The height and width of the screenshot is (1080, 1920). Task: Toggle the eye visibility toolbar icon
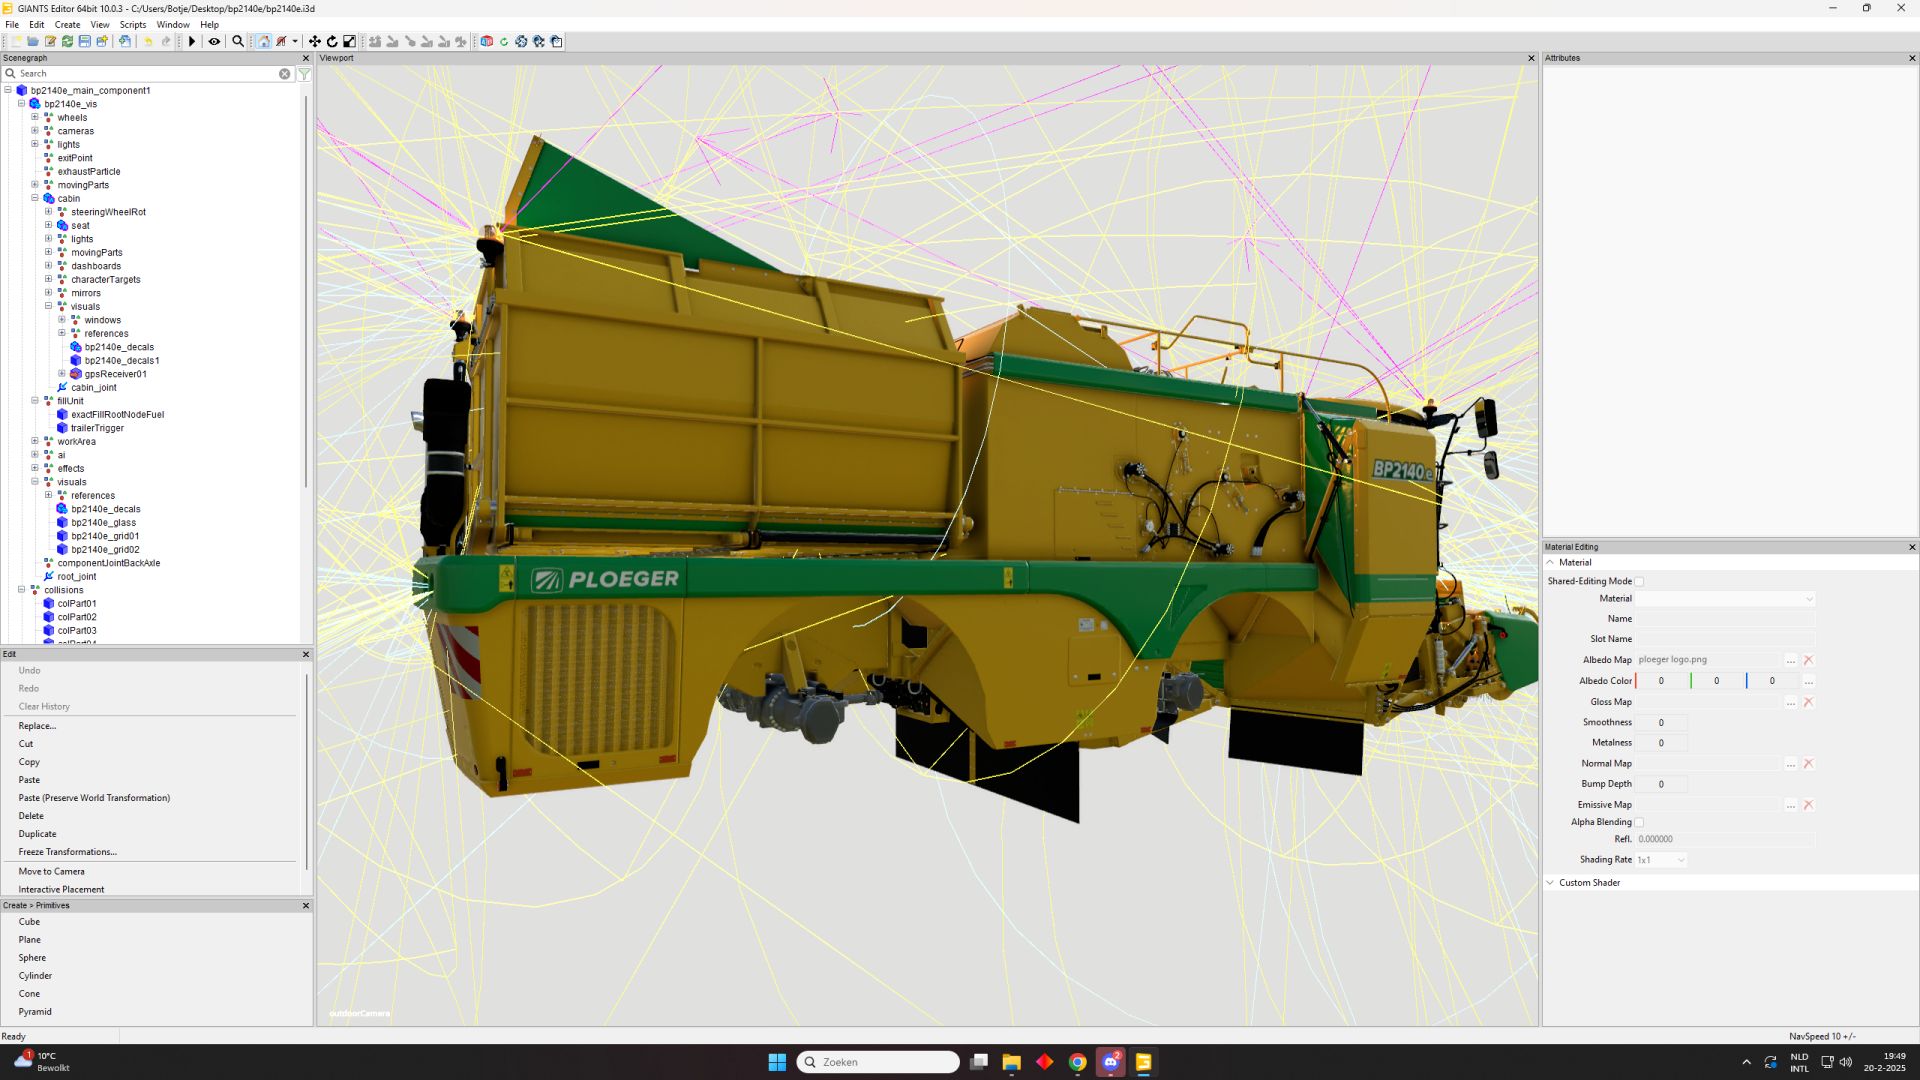point(214,42)
